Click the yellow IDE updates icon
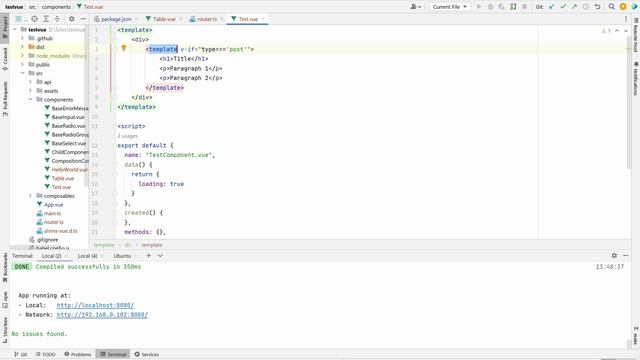Image resolution: width=640 pixels, height=360 pixels. coord(623,7)
